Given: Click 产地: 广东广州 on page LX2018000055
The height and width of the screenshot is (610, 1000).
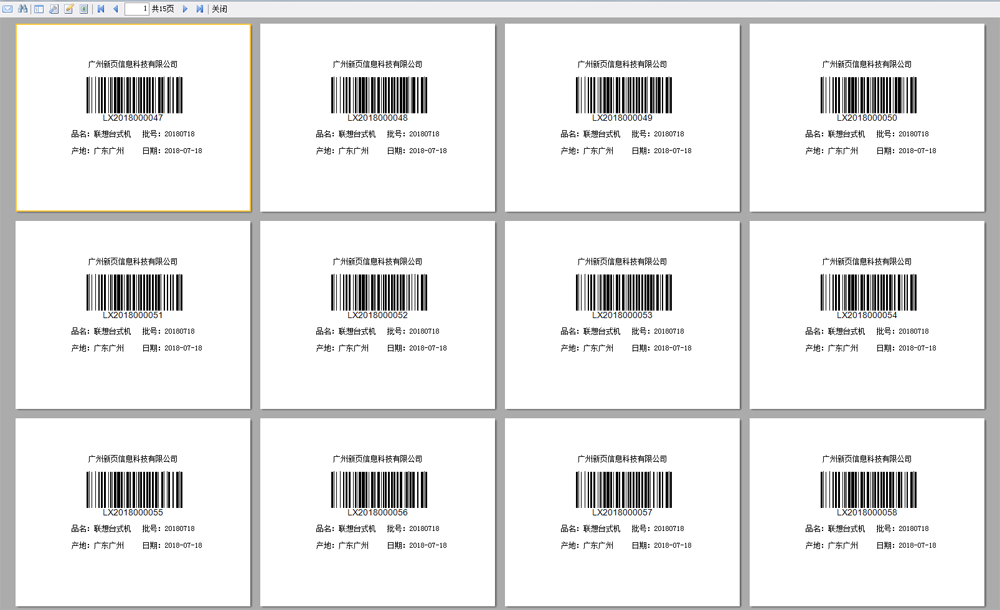Looking at the screenshot, I should click(x=98, y=545).
